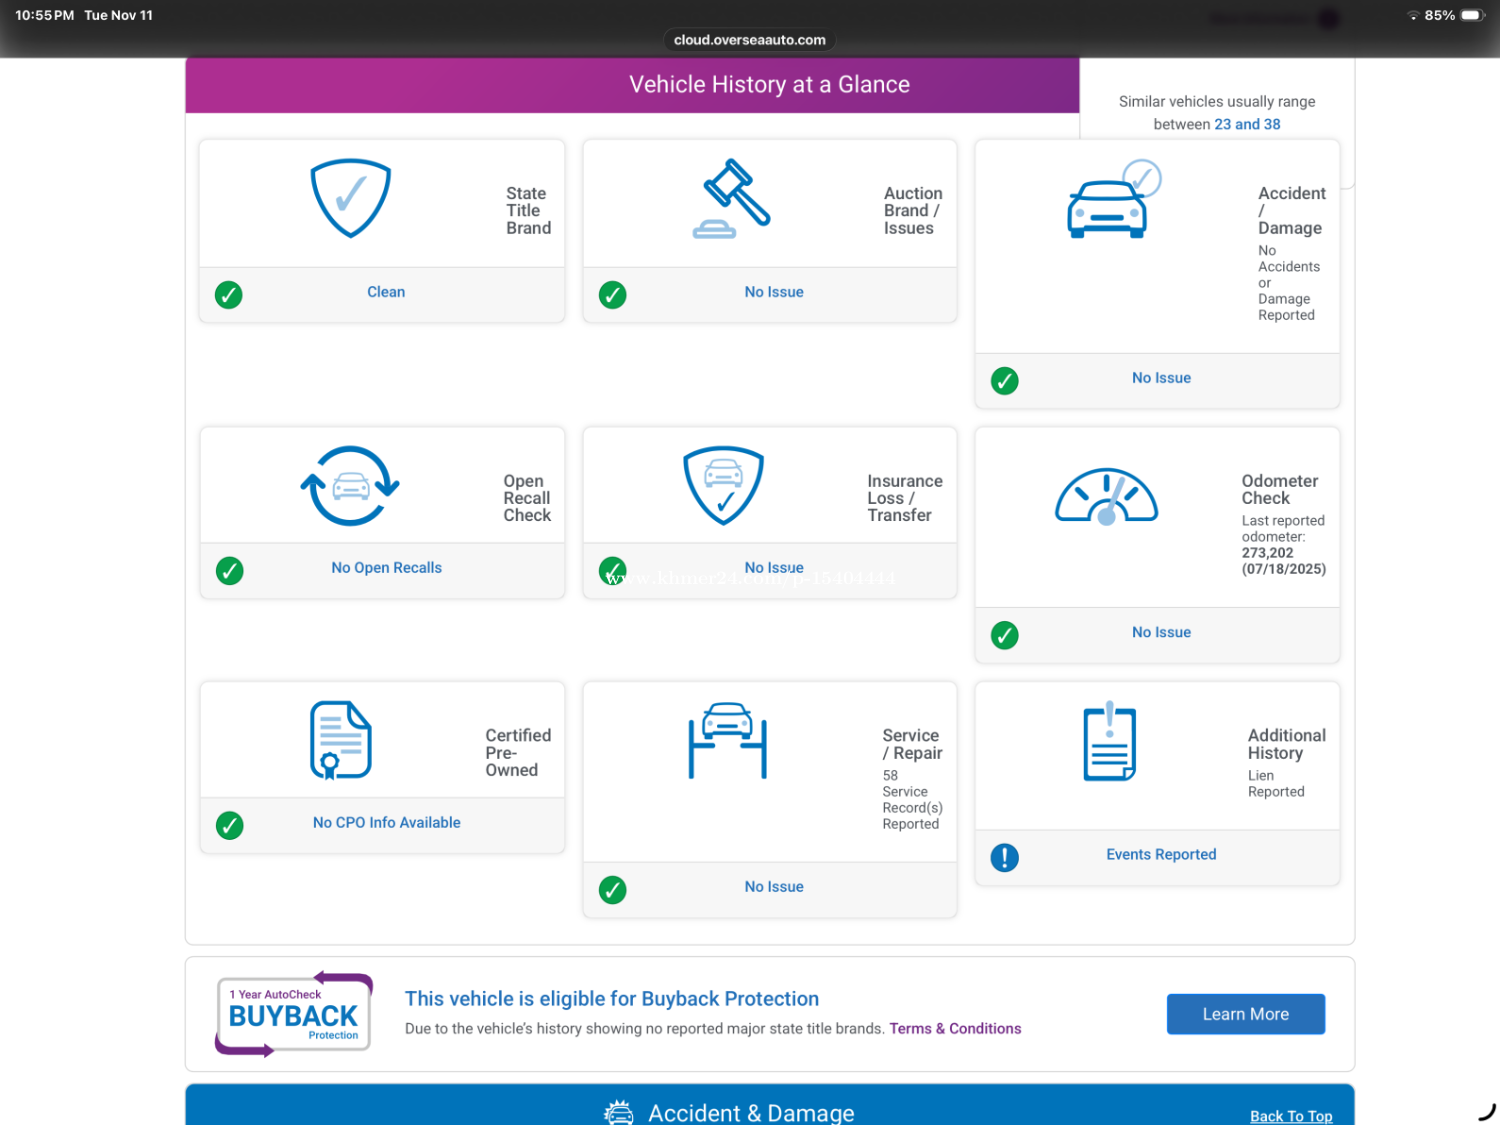The height and width of the screenshot is (1125, 1500).
Task: Click the Odometer Check gauge icon
Action: pos(1106,496)
